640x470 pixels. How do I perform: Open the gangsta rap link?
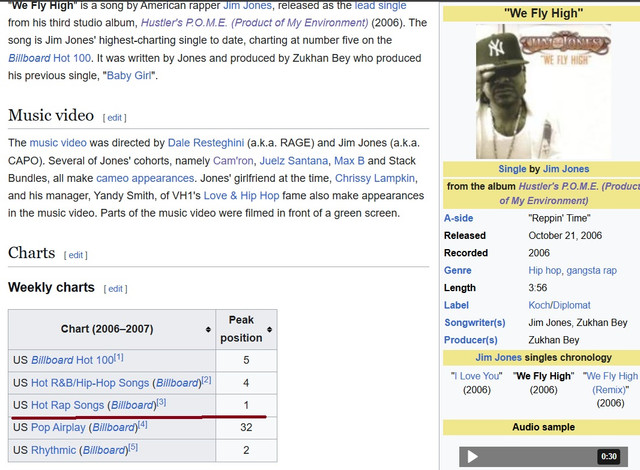coord(591,270)
